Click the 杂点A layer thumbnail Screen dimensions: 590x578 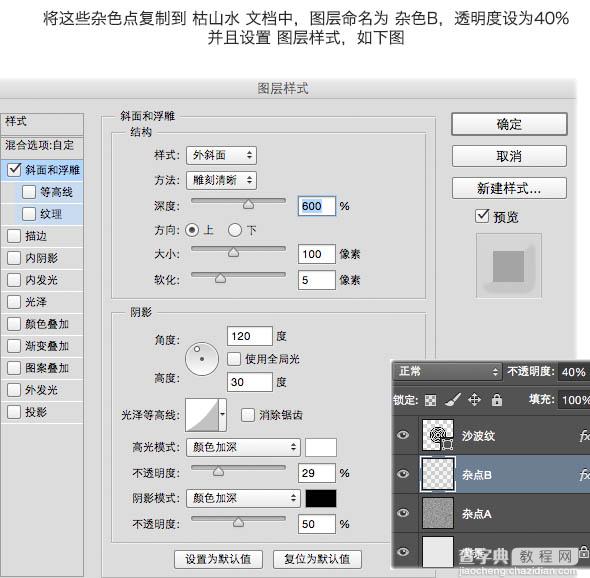click(438, 513)
